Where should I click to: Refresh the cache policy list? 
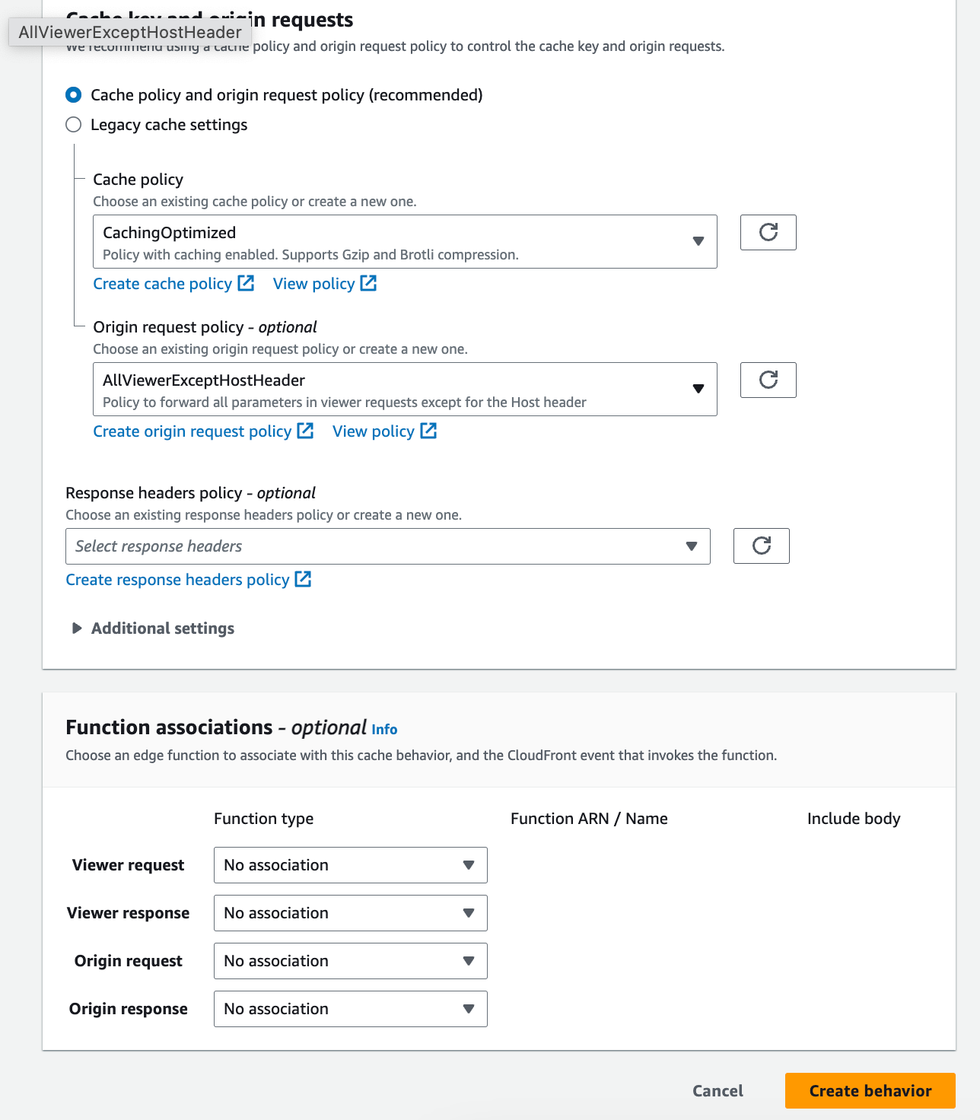pos(768,232)
